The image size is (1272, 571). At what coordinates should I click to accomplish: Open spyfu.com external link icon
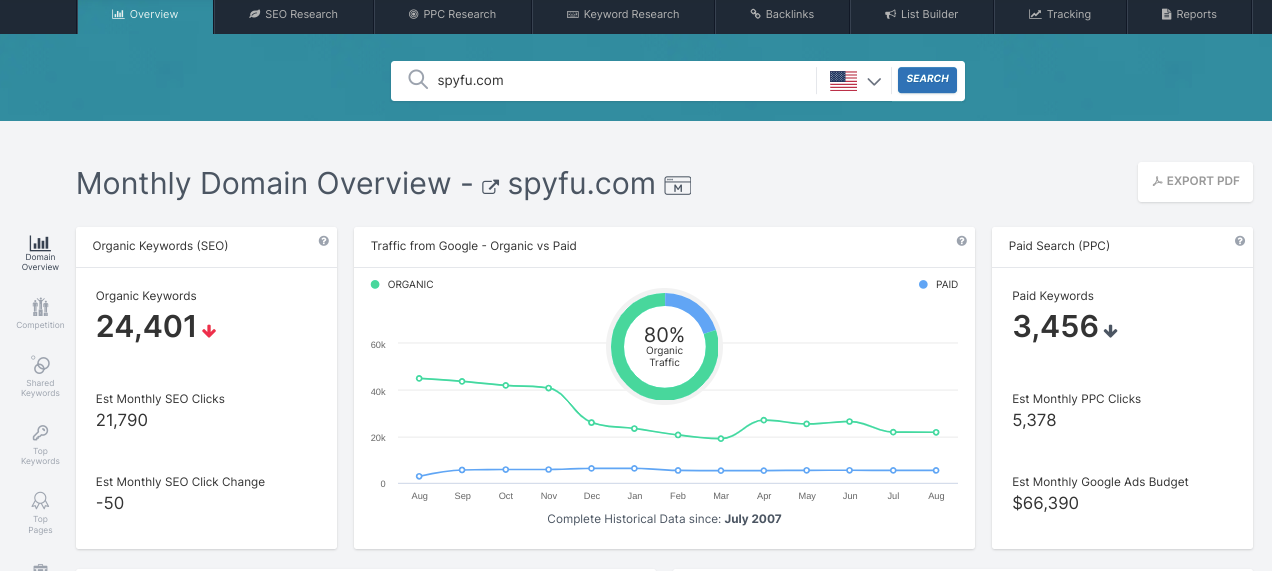tap(490, 186)
